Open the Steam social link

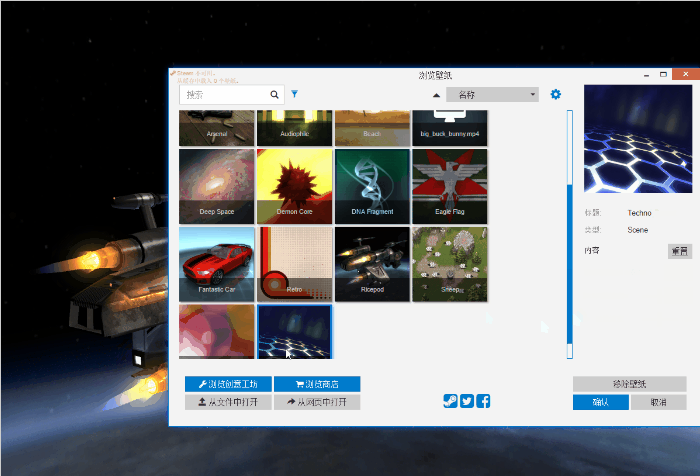point(451,401)
